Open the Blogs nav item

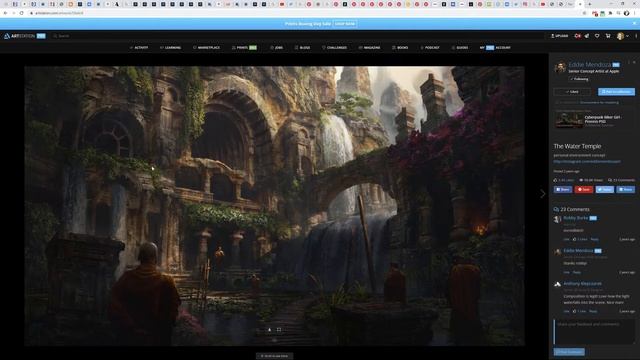302,48
